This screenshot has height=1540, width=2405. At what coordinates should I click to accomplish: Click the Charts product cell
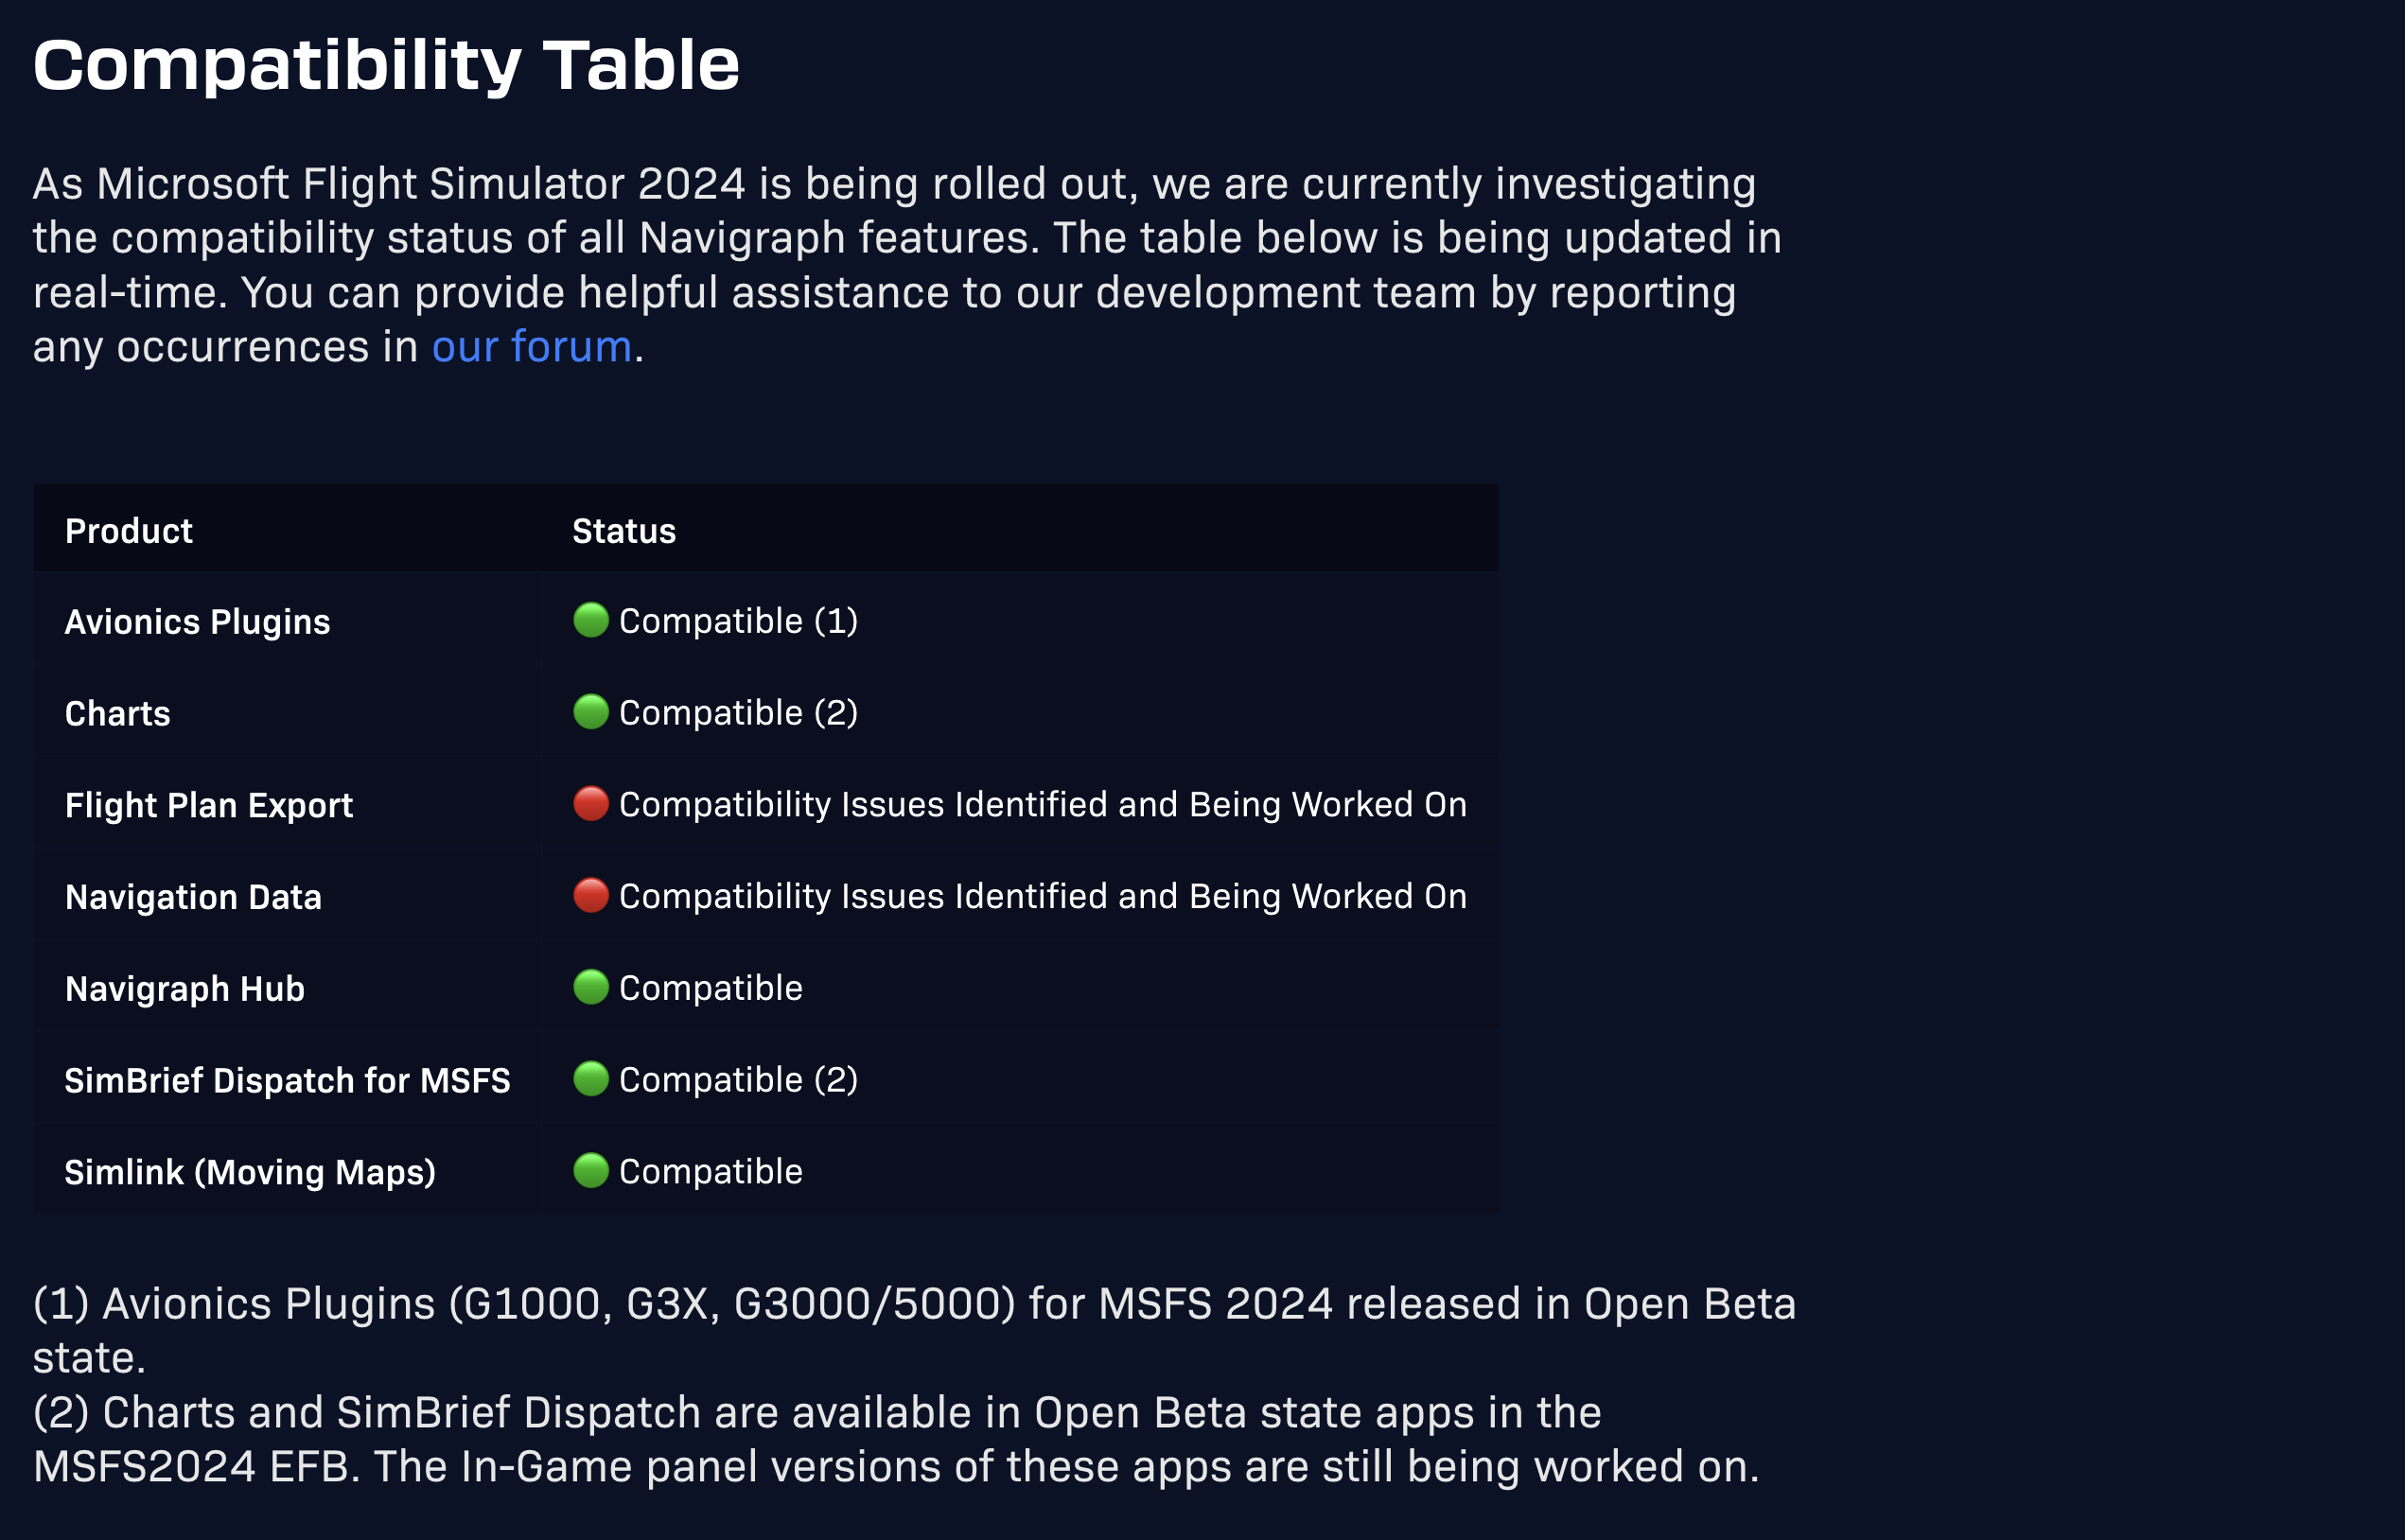(x=118, y=714)
